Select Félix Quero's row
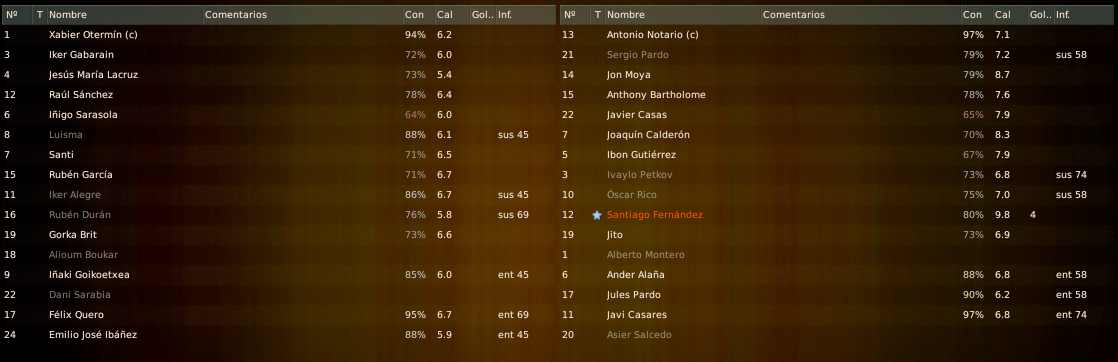1118x362 pixels. pyautogui.click(x=279, y=314)
